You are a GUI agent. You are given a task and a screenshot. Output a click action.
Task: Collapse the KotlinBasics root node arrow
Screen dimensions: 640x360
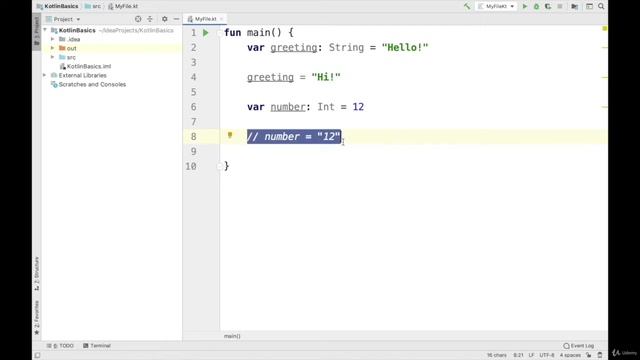(45, 30)
